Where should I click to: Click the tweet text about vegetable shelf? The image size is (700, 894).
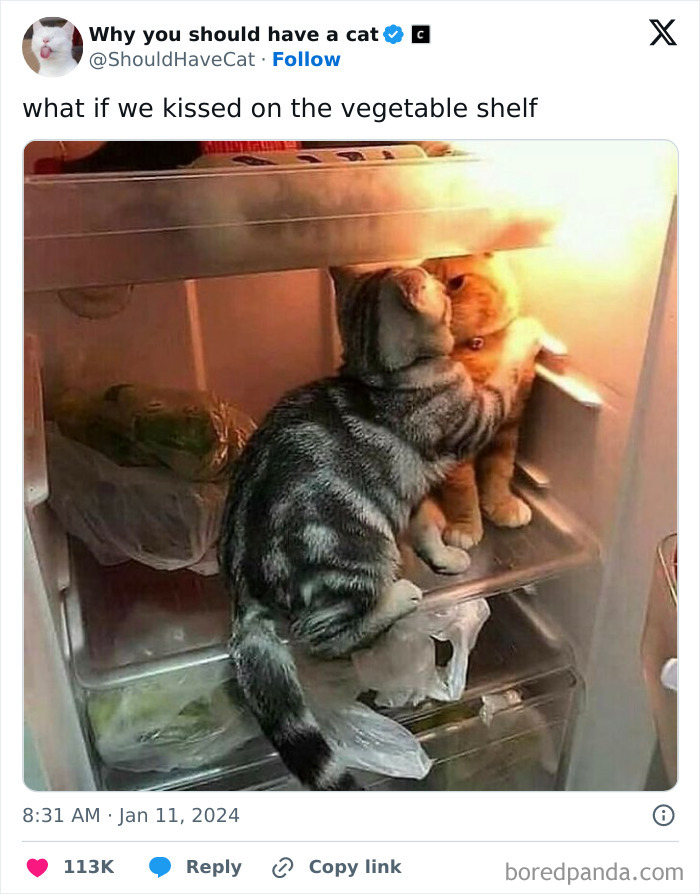(280, 108)
